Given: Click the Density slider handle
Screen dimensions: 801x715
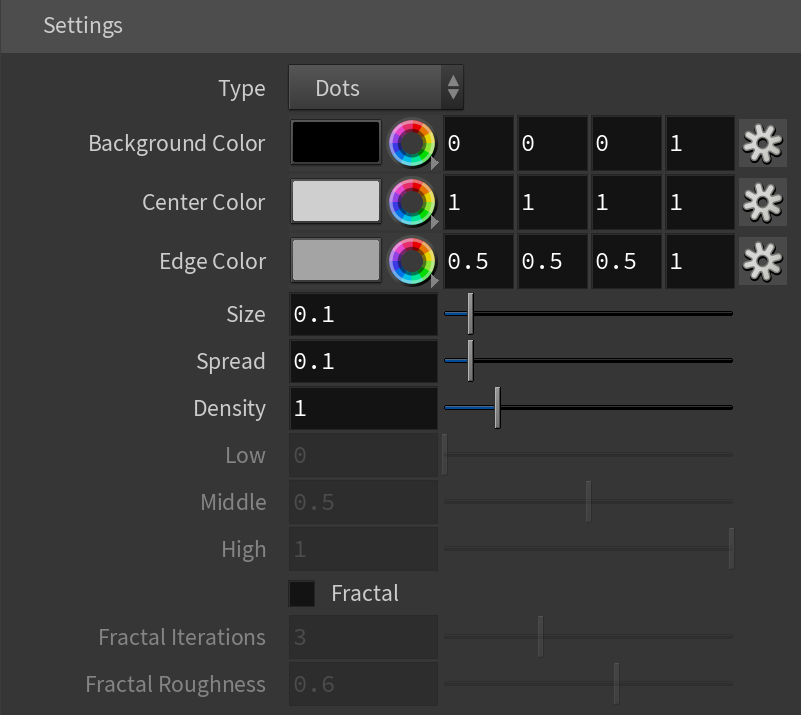Looking at the screenshot, I should pyautogui.click(x=498, y=408).
